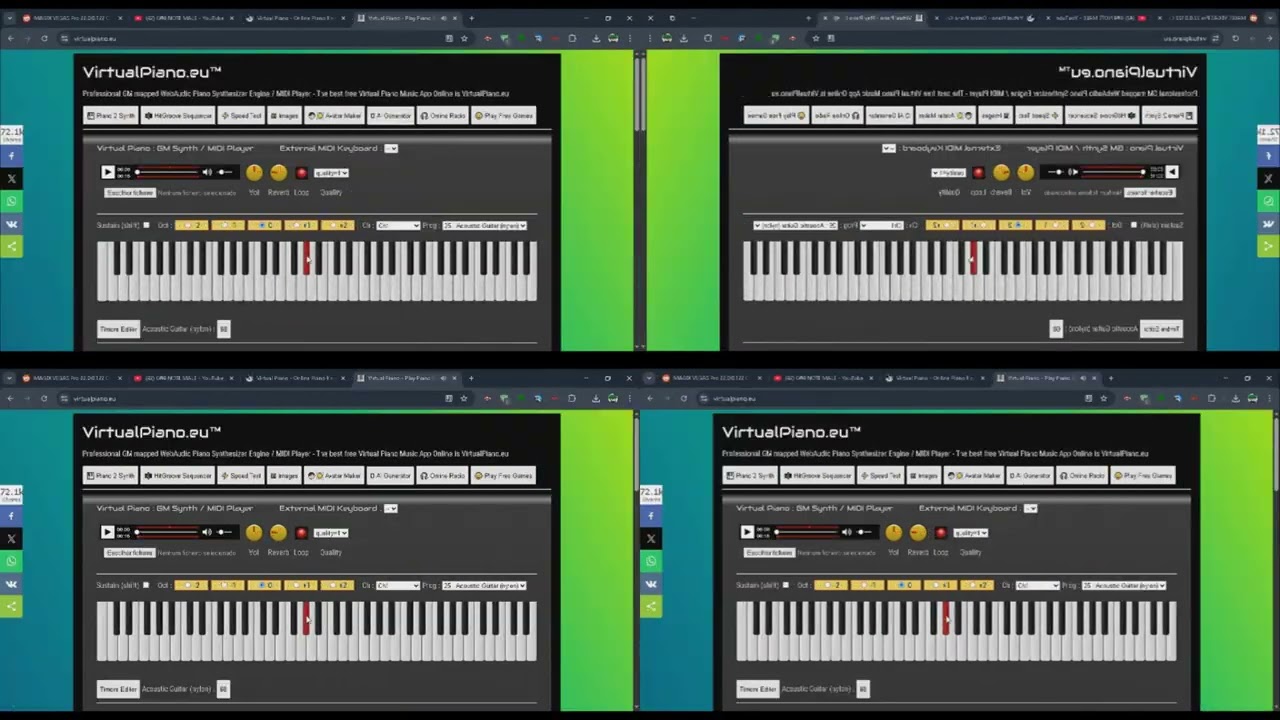Toggle Sustain checkbox in top-left window
The height and width of the screenshot is (720, 1280).
147,225
